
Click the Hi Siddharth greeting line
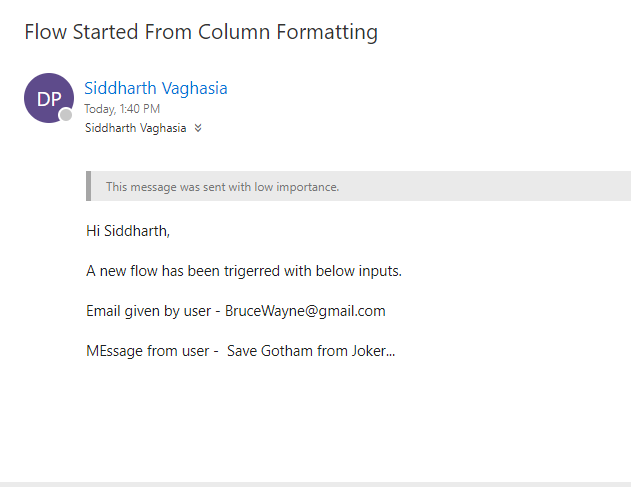128,231
